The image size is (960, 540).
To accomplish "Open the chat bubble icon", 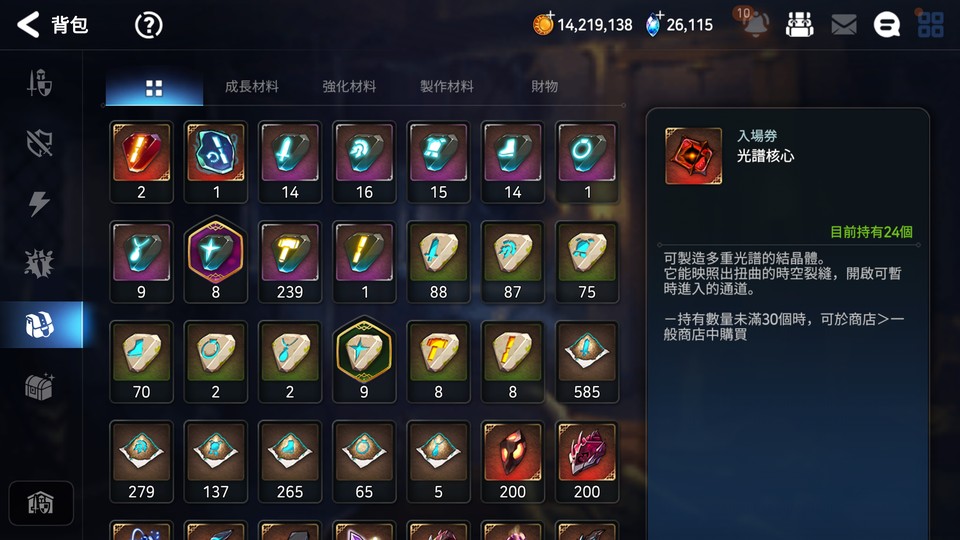I will [887, 25].
